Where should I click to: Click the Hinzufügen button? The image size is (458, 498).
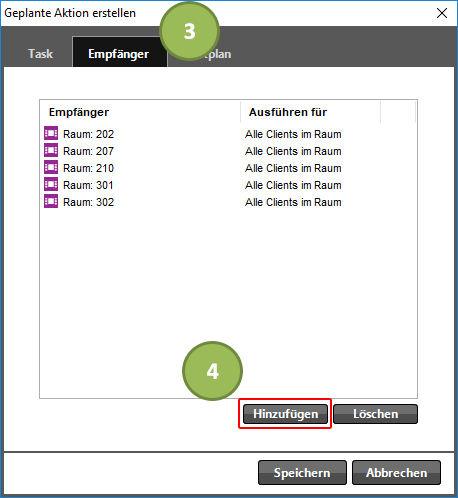coord(285,414)
